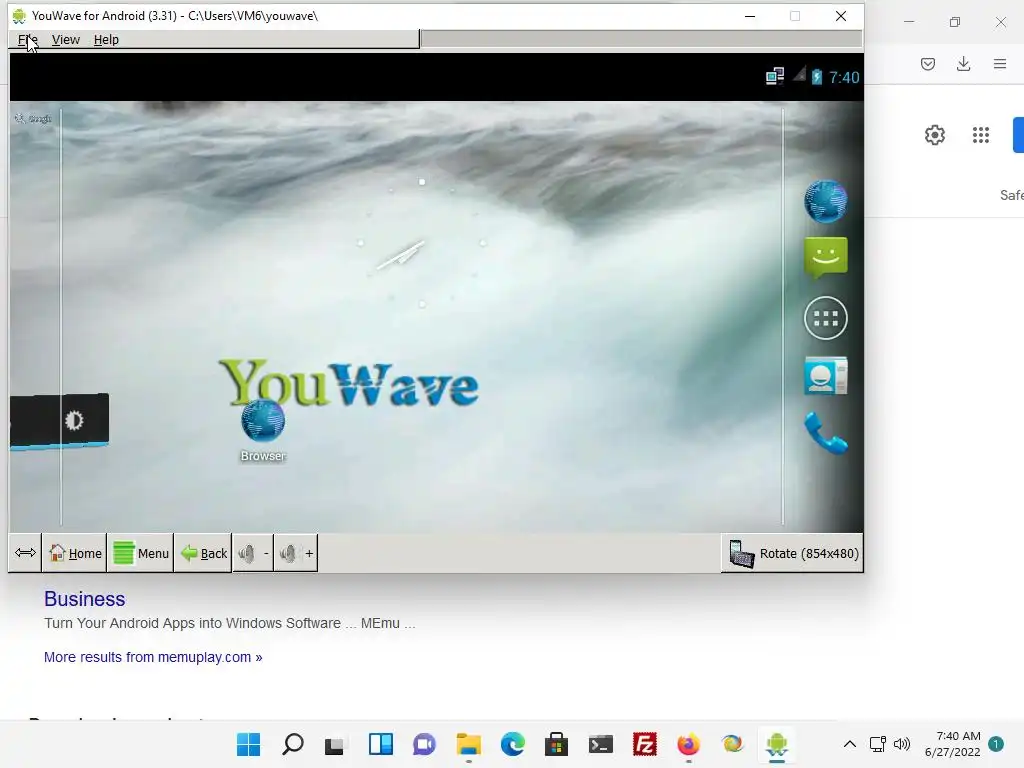Open Windows taskbar Search
1024x768 pixels.
click(x=293, y=744)
